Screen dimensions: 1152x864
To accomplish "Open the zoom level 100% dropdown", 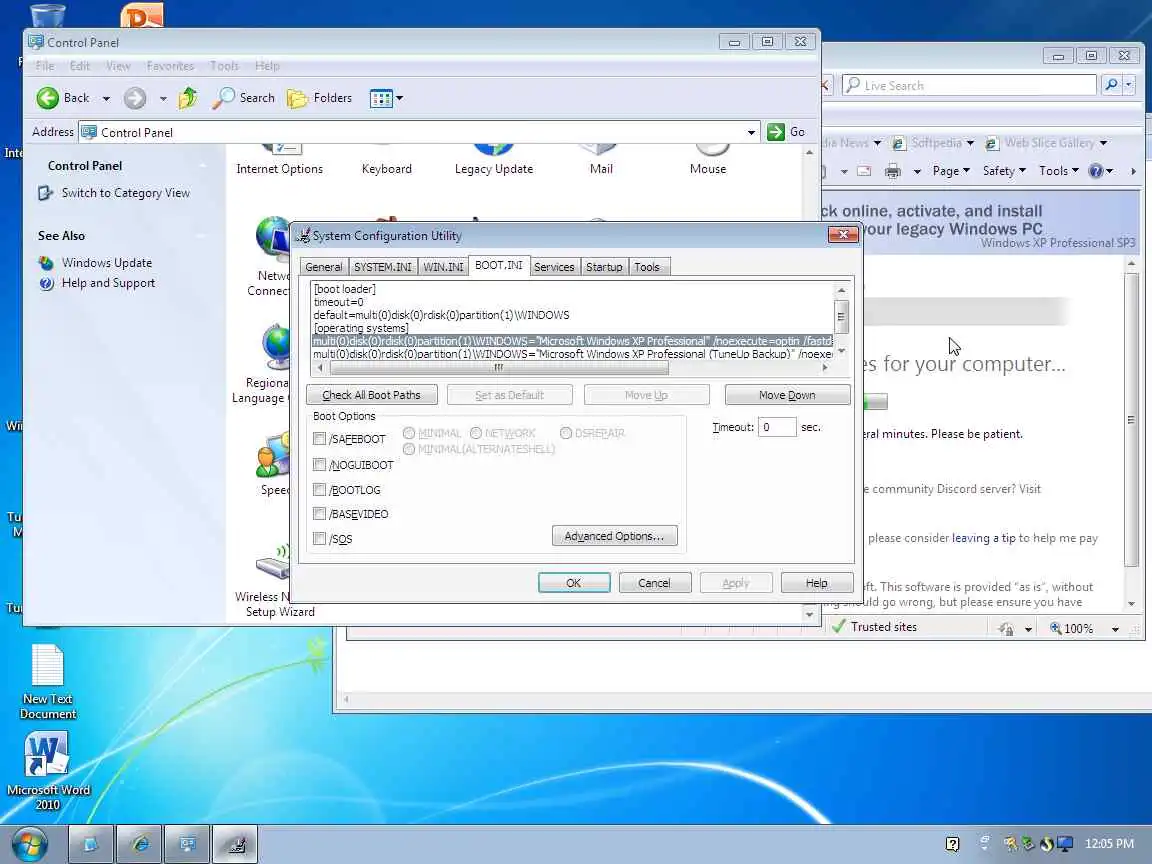I will coord(1115,629).
